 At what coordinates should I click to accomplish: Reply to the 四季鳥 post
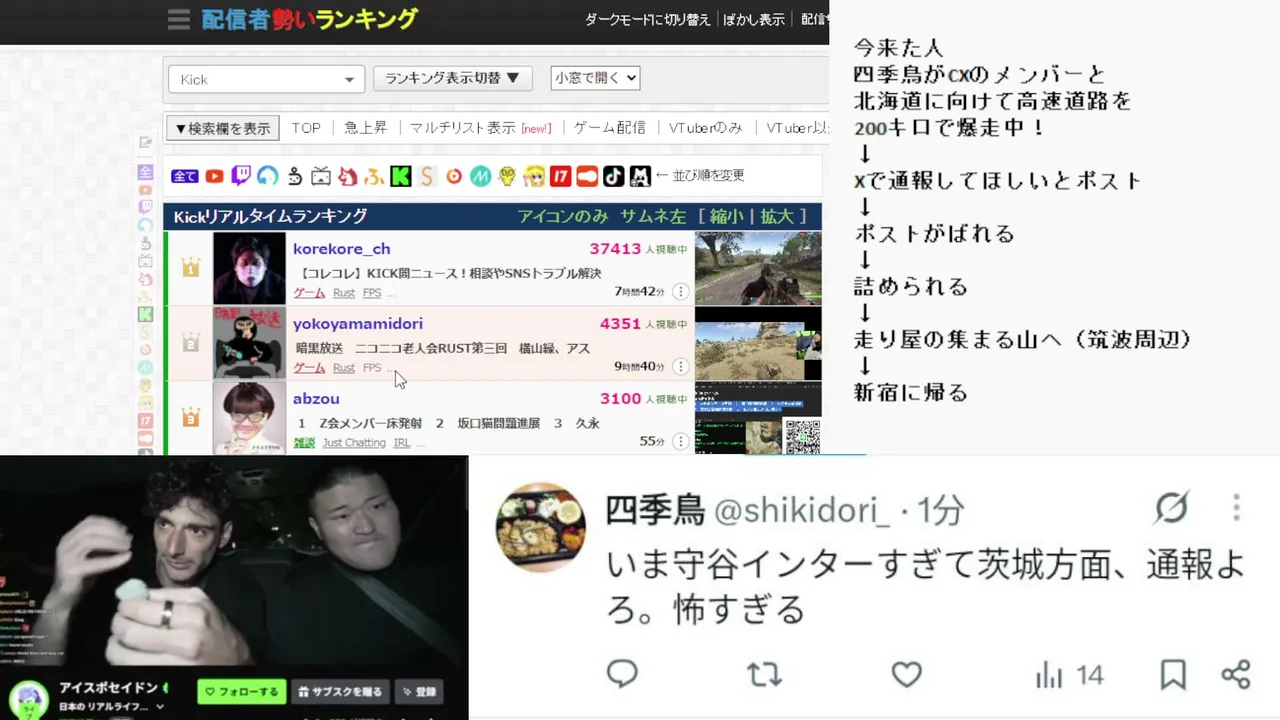coord(622,674)
